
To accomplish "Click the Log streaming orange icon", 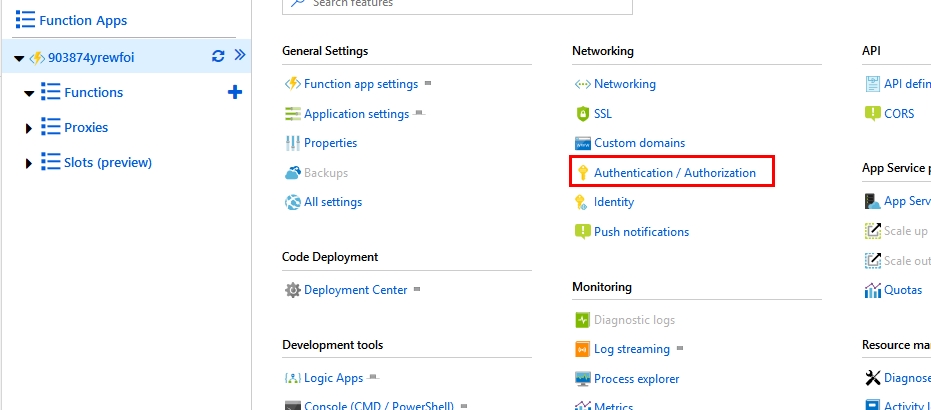I will pos(582,349).
